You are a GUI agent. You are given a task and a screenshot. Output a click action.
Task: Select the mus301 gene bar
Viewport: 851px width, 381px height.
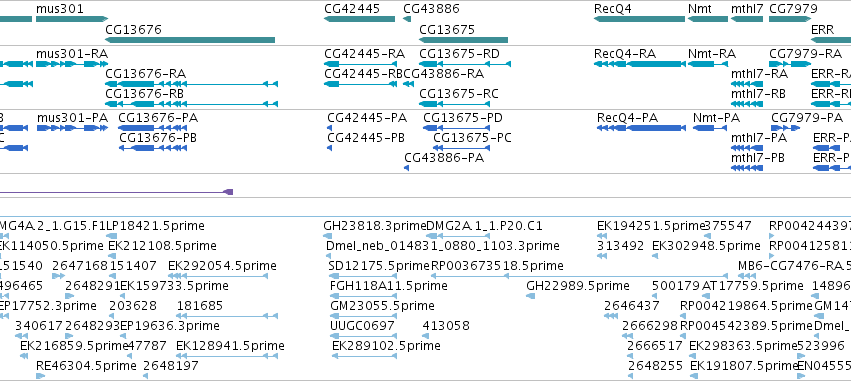(x=72, y=19)
